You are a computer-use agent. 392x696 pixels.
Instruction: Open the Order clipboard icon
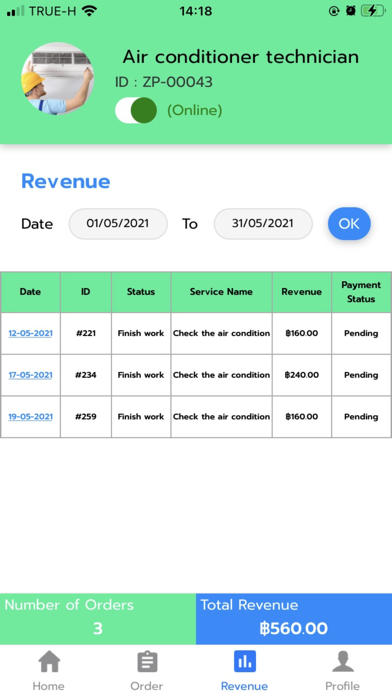pyautogui.click(x=147, y=662)
